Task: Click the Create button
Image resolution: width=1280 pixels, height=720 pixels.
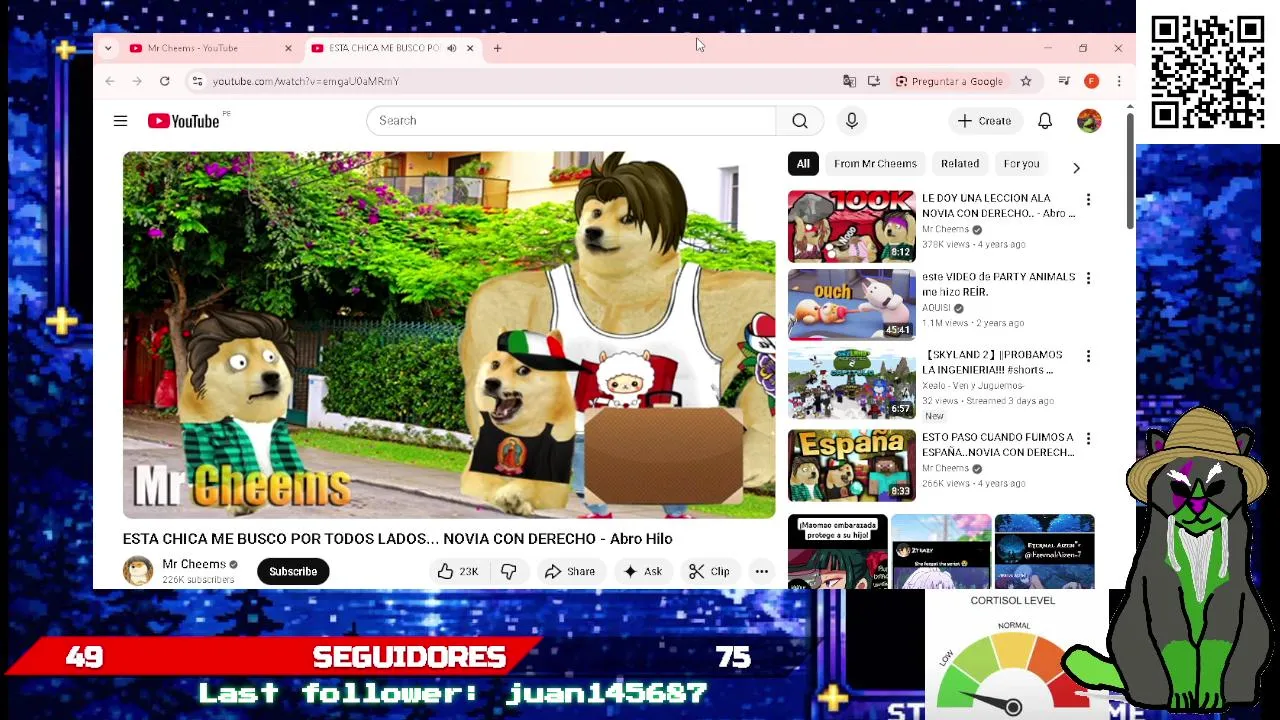Action: pyautogui.click(x=985, y=121)
